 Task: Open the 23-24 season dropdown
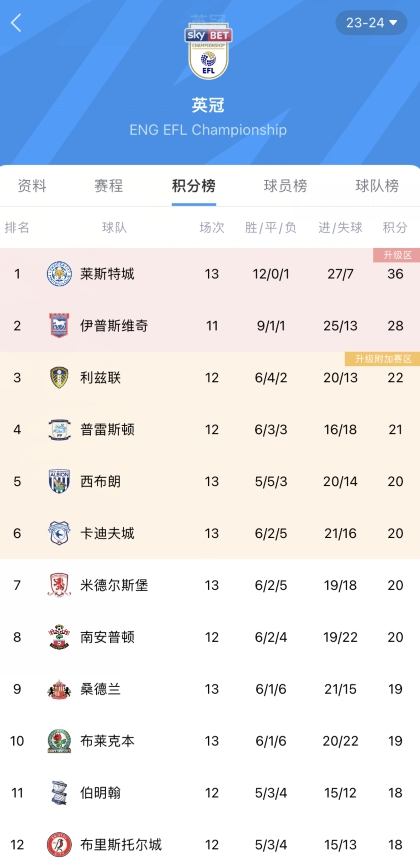tap(372, 23)
